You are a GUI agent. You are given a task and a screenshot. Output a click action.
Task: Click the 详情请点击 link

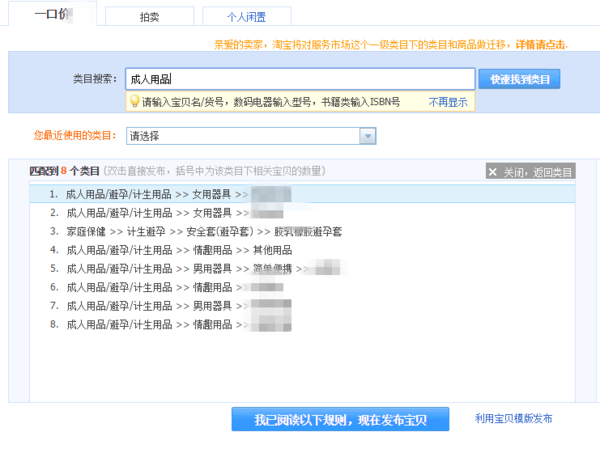point(542,44)
